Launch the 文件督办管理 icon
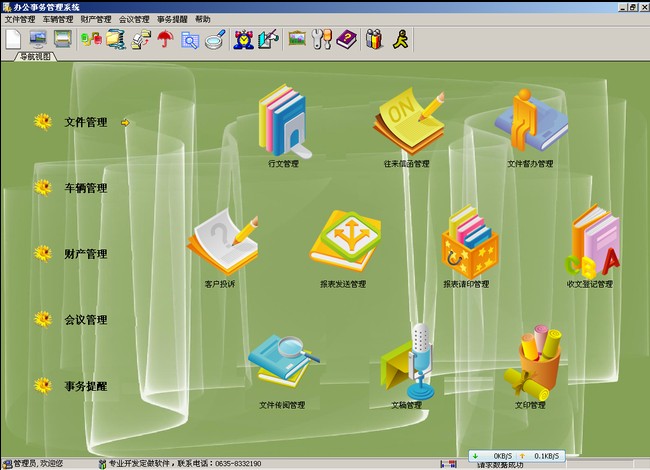Viewport: 650px width, 470px height. (x=529, y=121)
